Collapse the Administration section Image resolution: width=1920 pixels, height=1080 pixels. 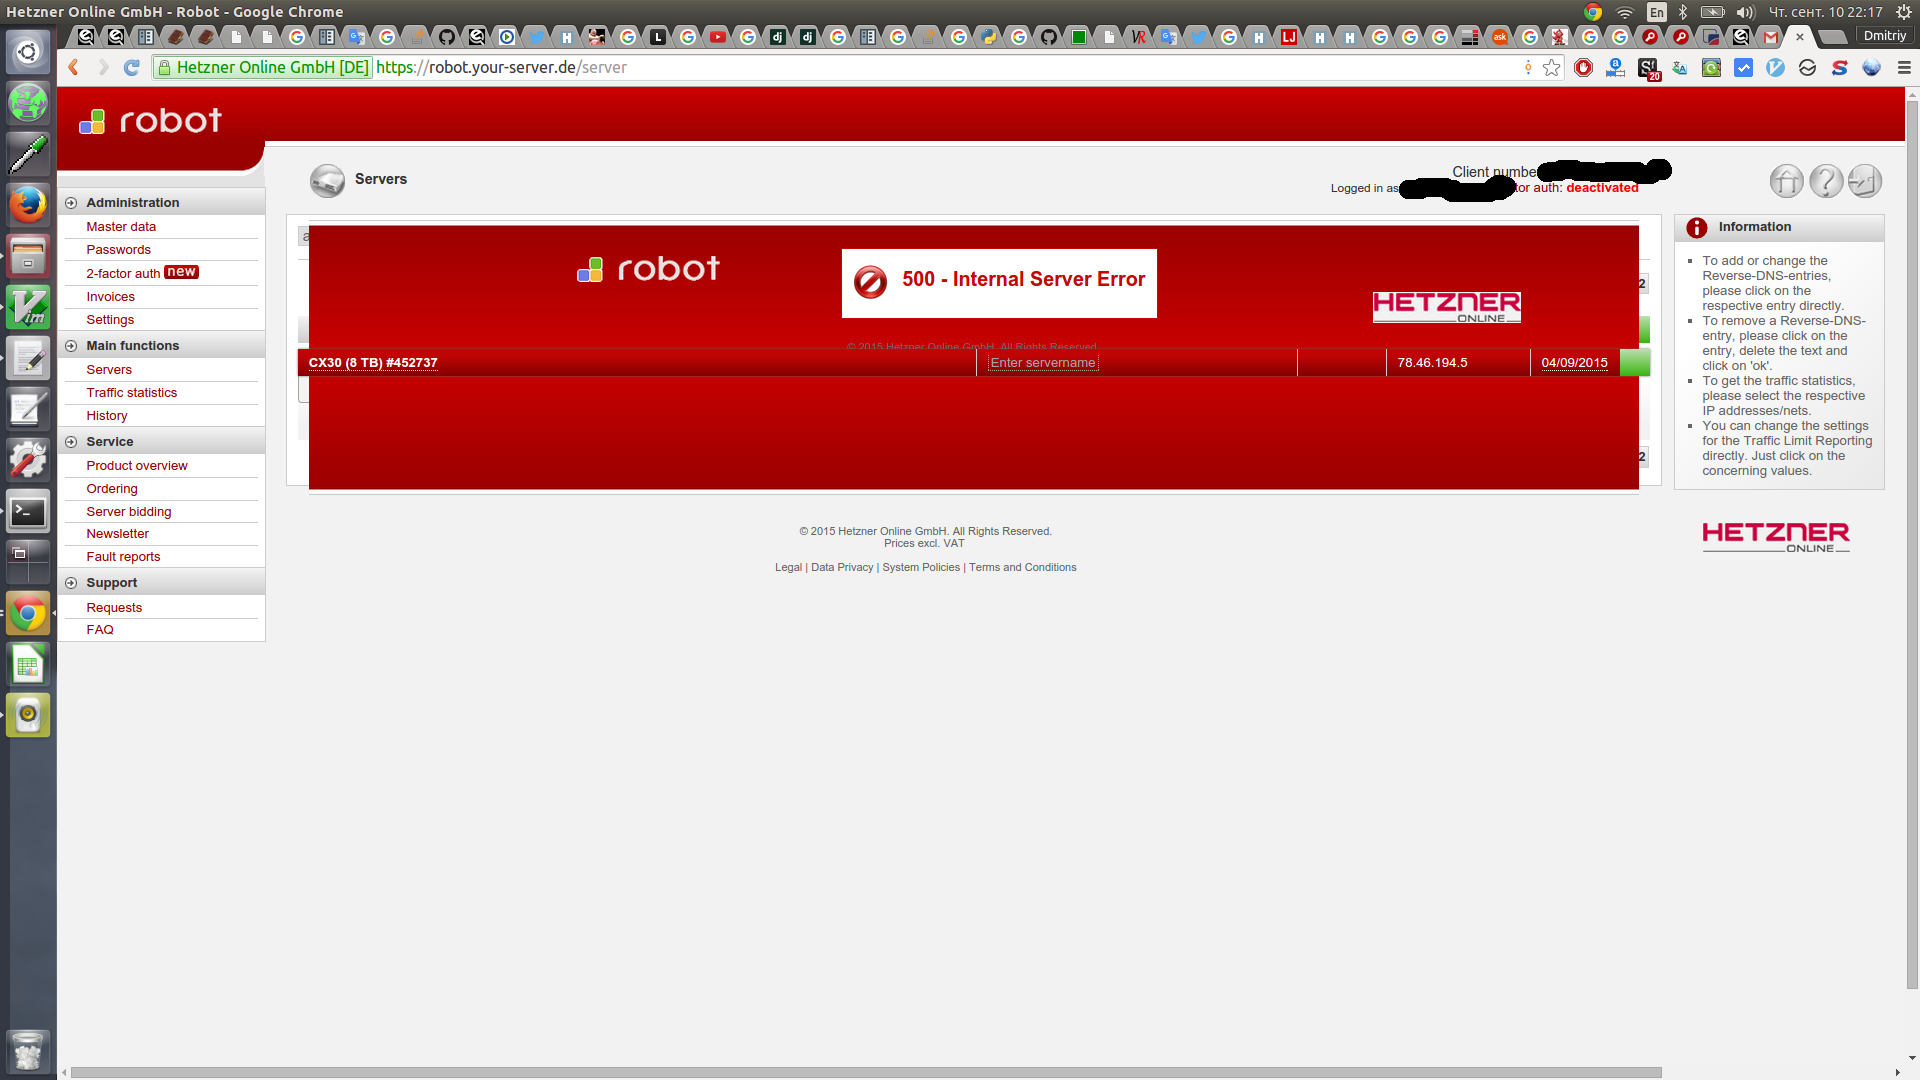(x=71, y=203)
